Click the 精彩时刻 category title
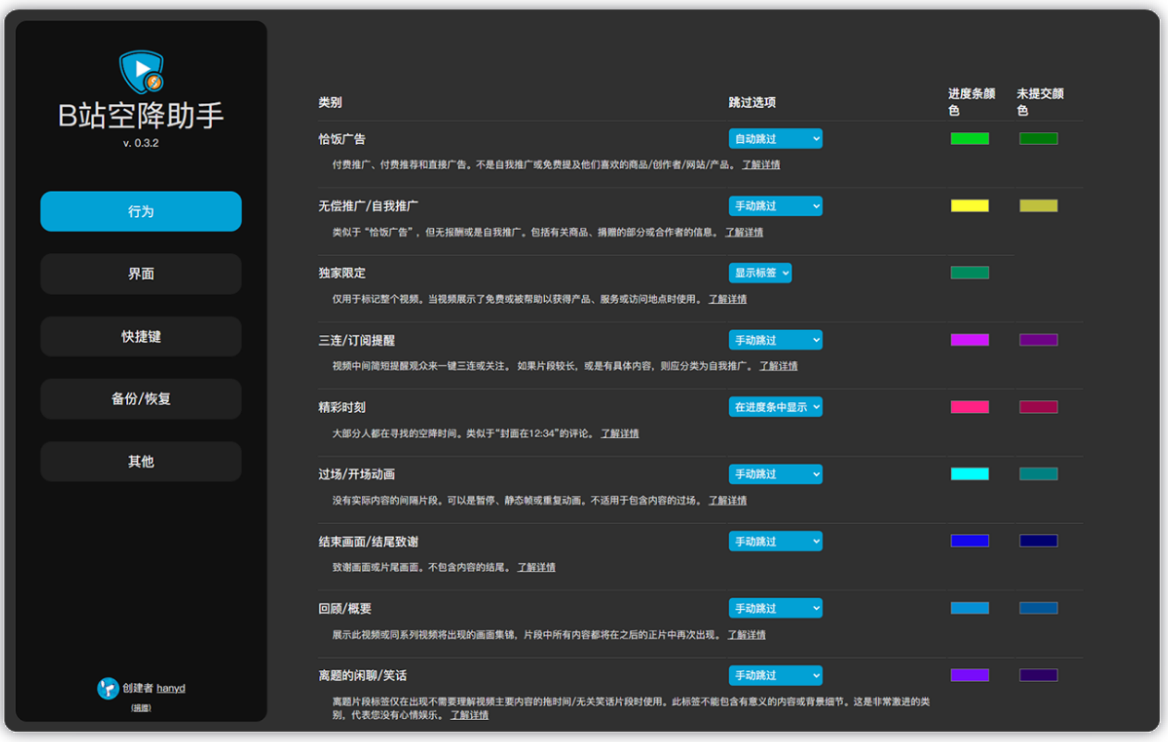Screen dimensions: 1168x742 (342, 407)
